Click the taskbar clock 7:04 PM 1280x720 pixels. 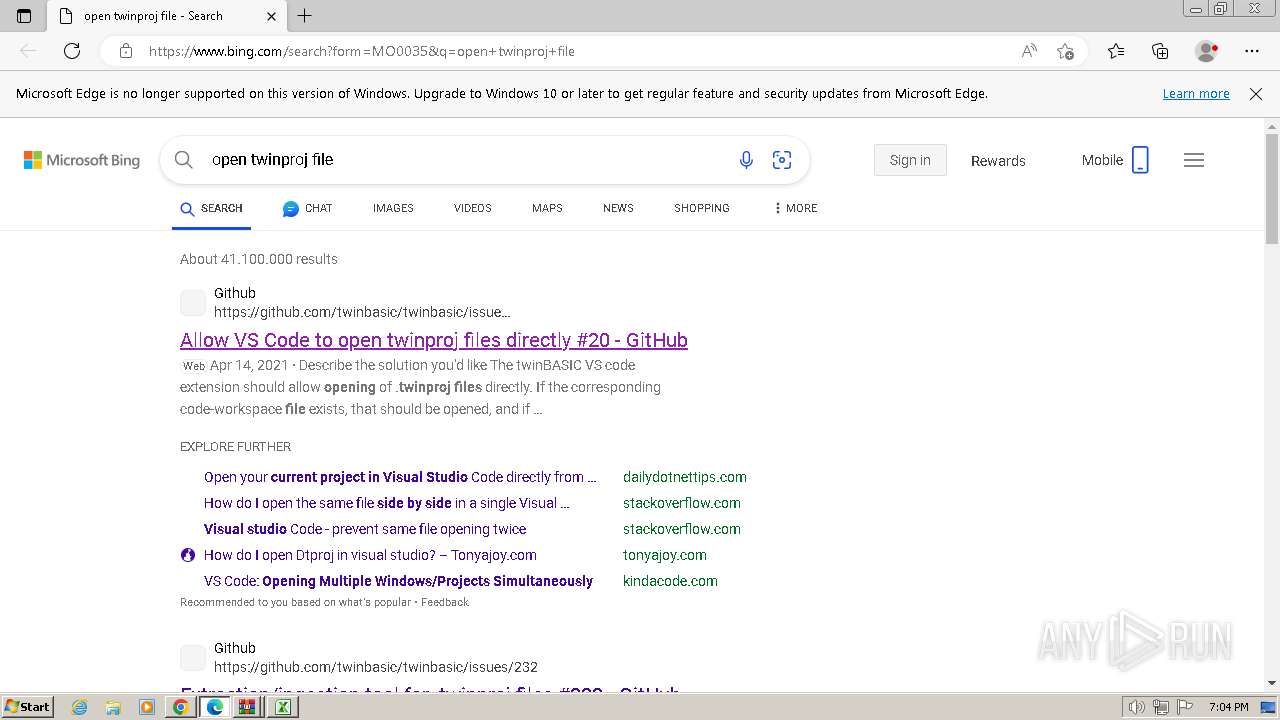tap(1229, 707)
